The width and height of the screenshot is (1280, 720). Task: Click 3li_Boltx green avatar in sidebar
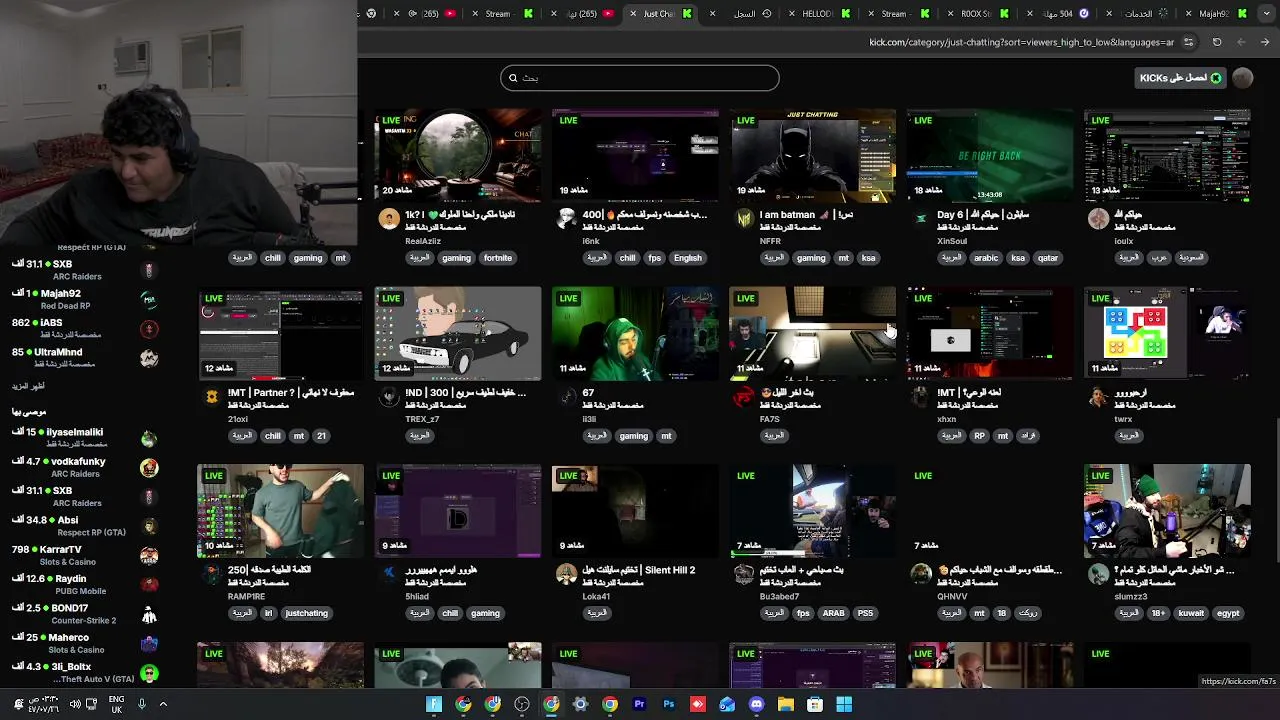(149, 673)
